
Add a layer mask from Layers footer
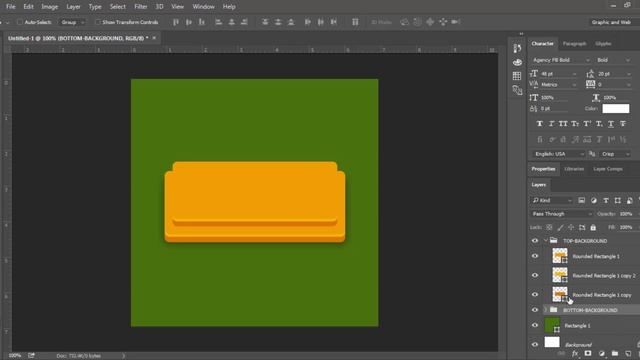click(x=588, y=353)
